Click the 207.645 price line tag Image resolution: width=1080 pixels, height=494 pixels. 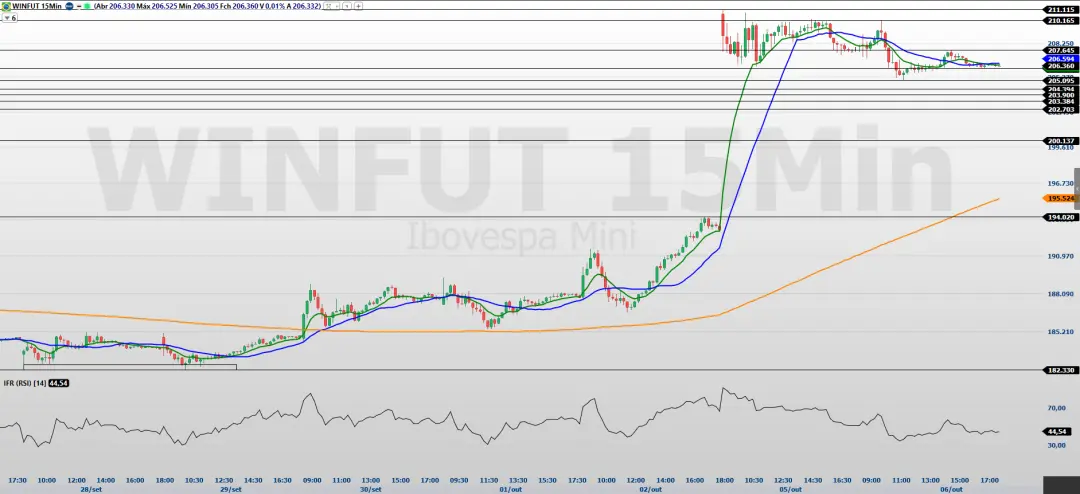[1059, 50]
